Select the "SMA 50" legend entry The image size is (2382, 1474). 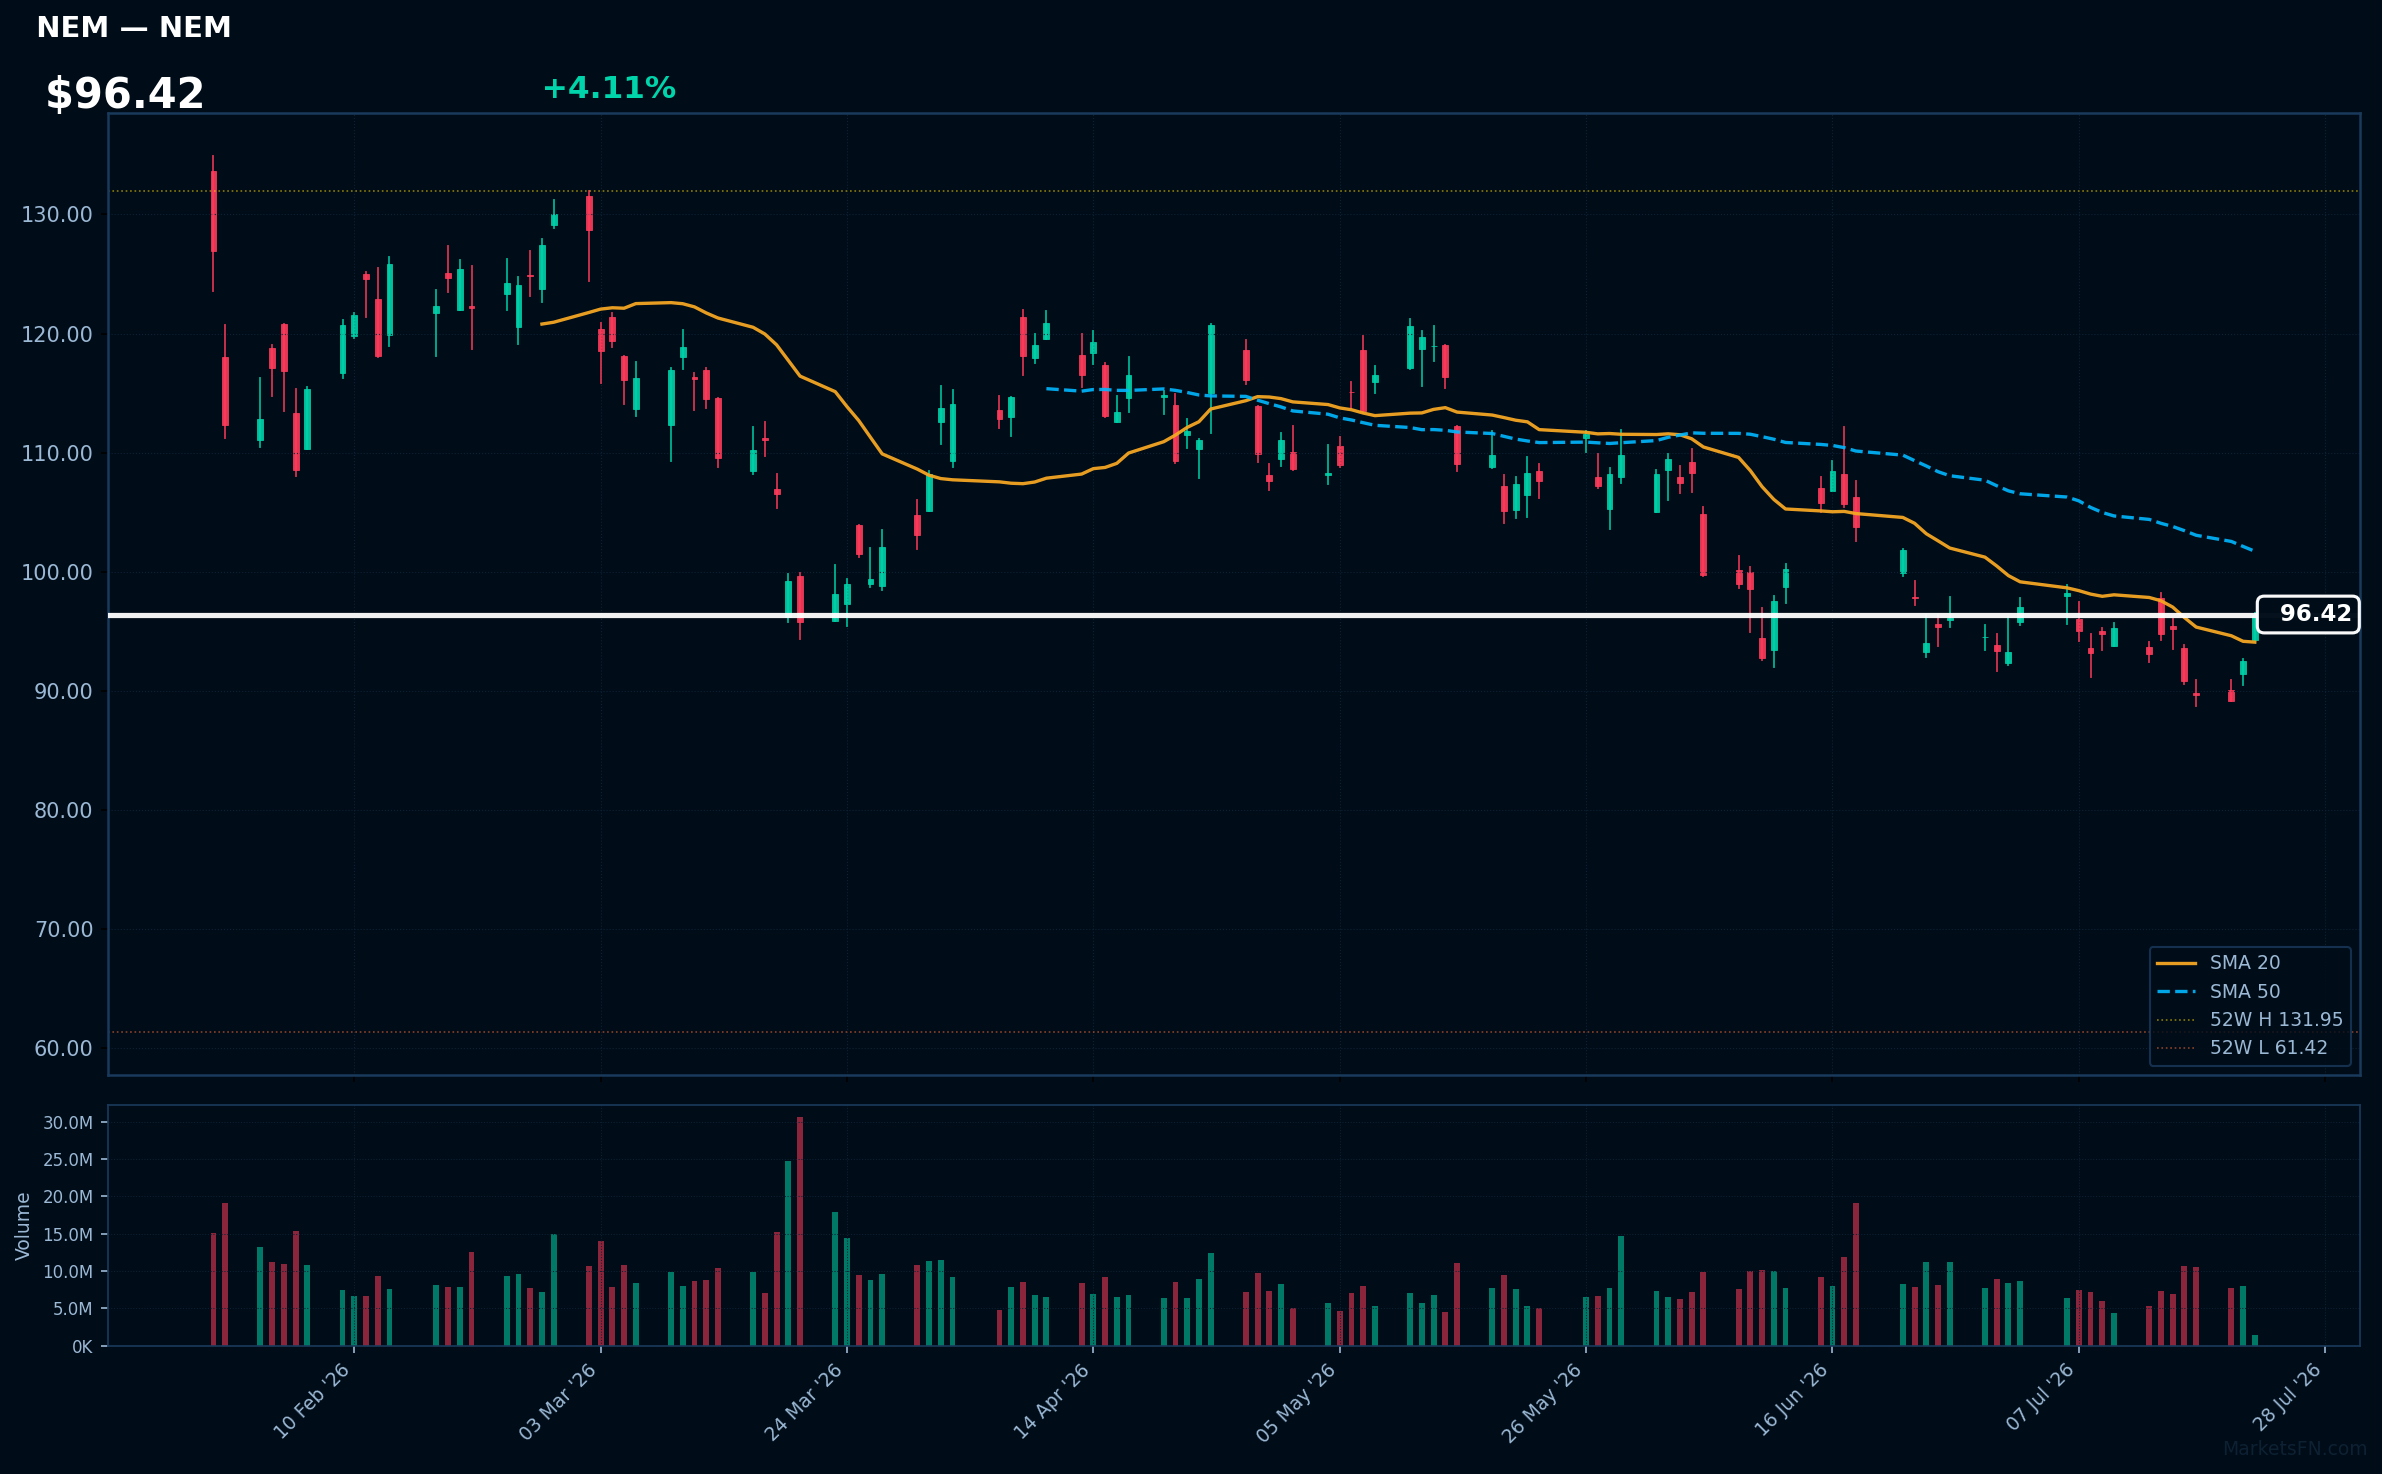2219,992
